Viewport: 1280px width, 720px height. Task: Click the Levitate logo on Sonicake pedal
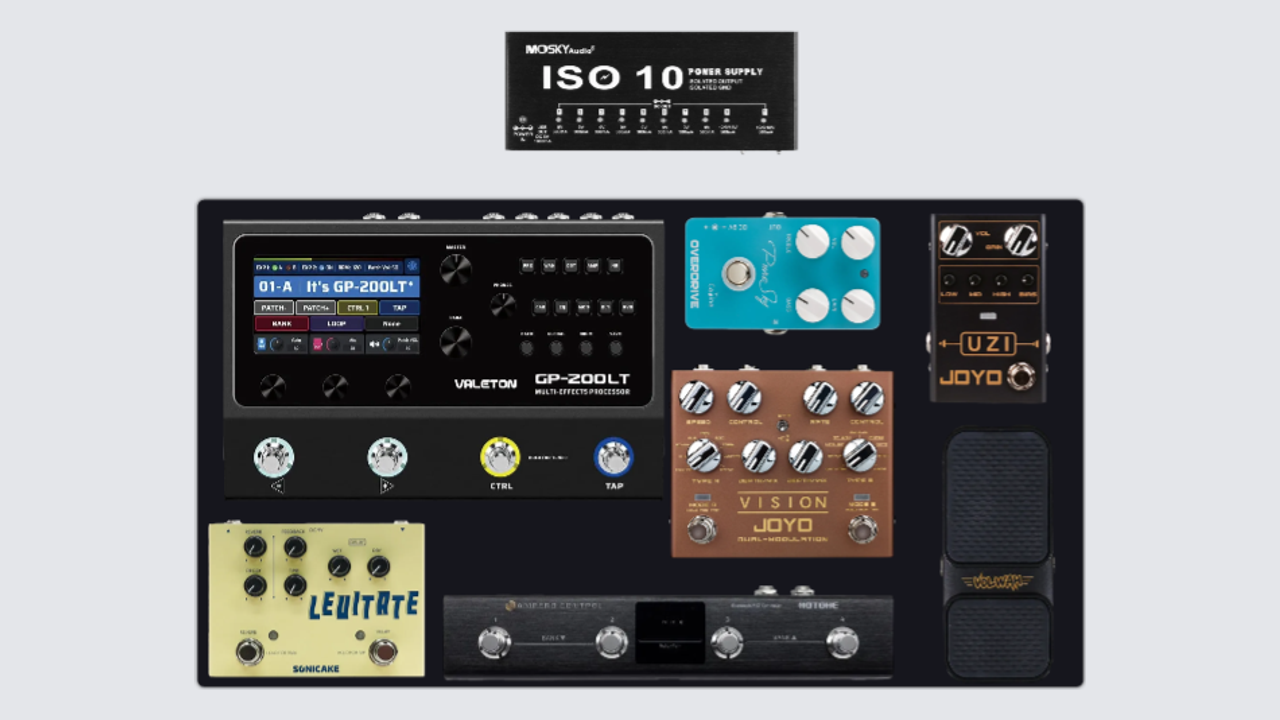(x=363, y=605)
